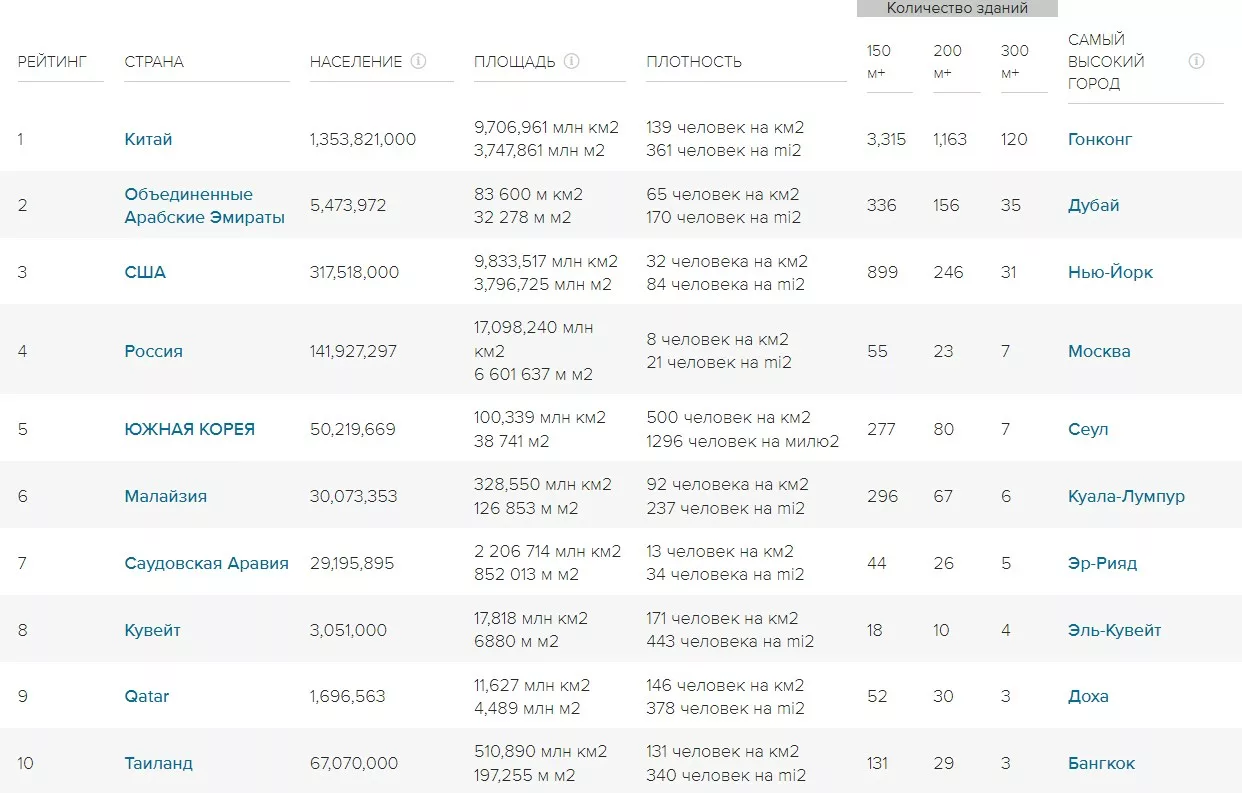Go to the Дубай city link

(x=1093, y=205)
